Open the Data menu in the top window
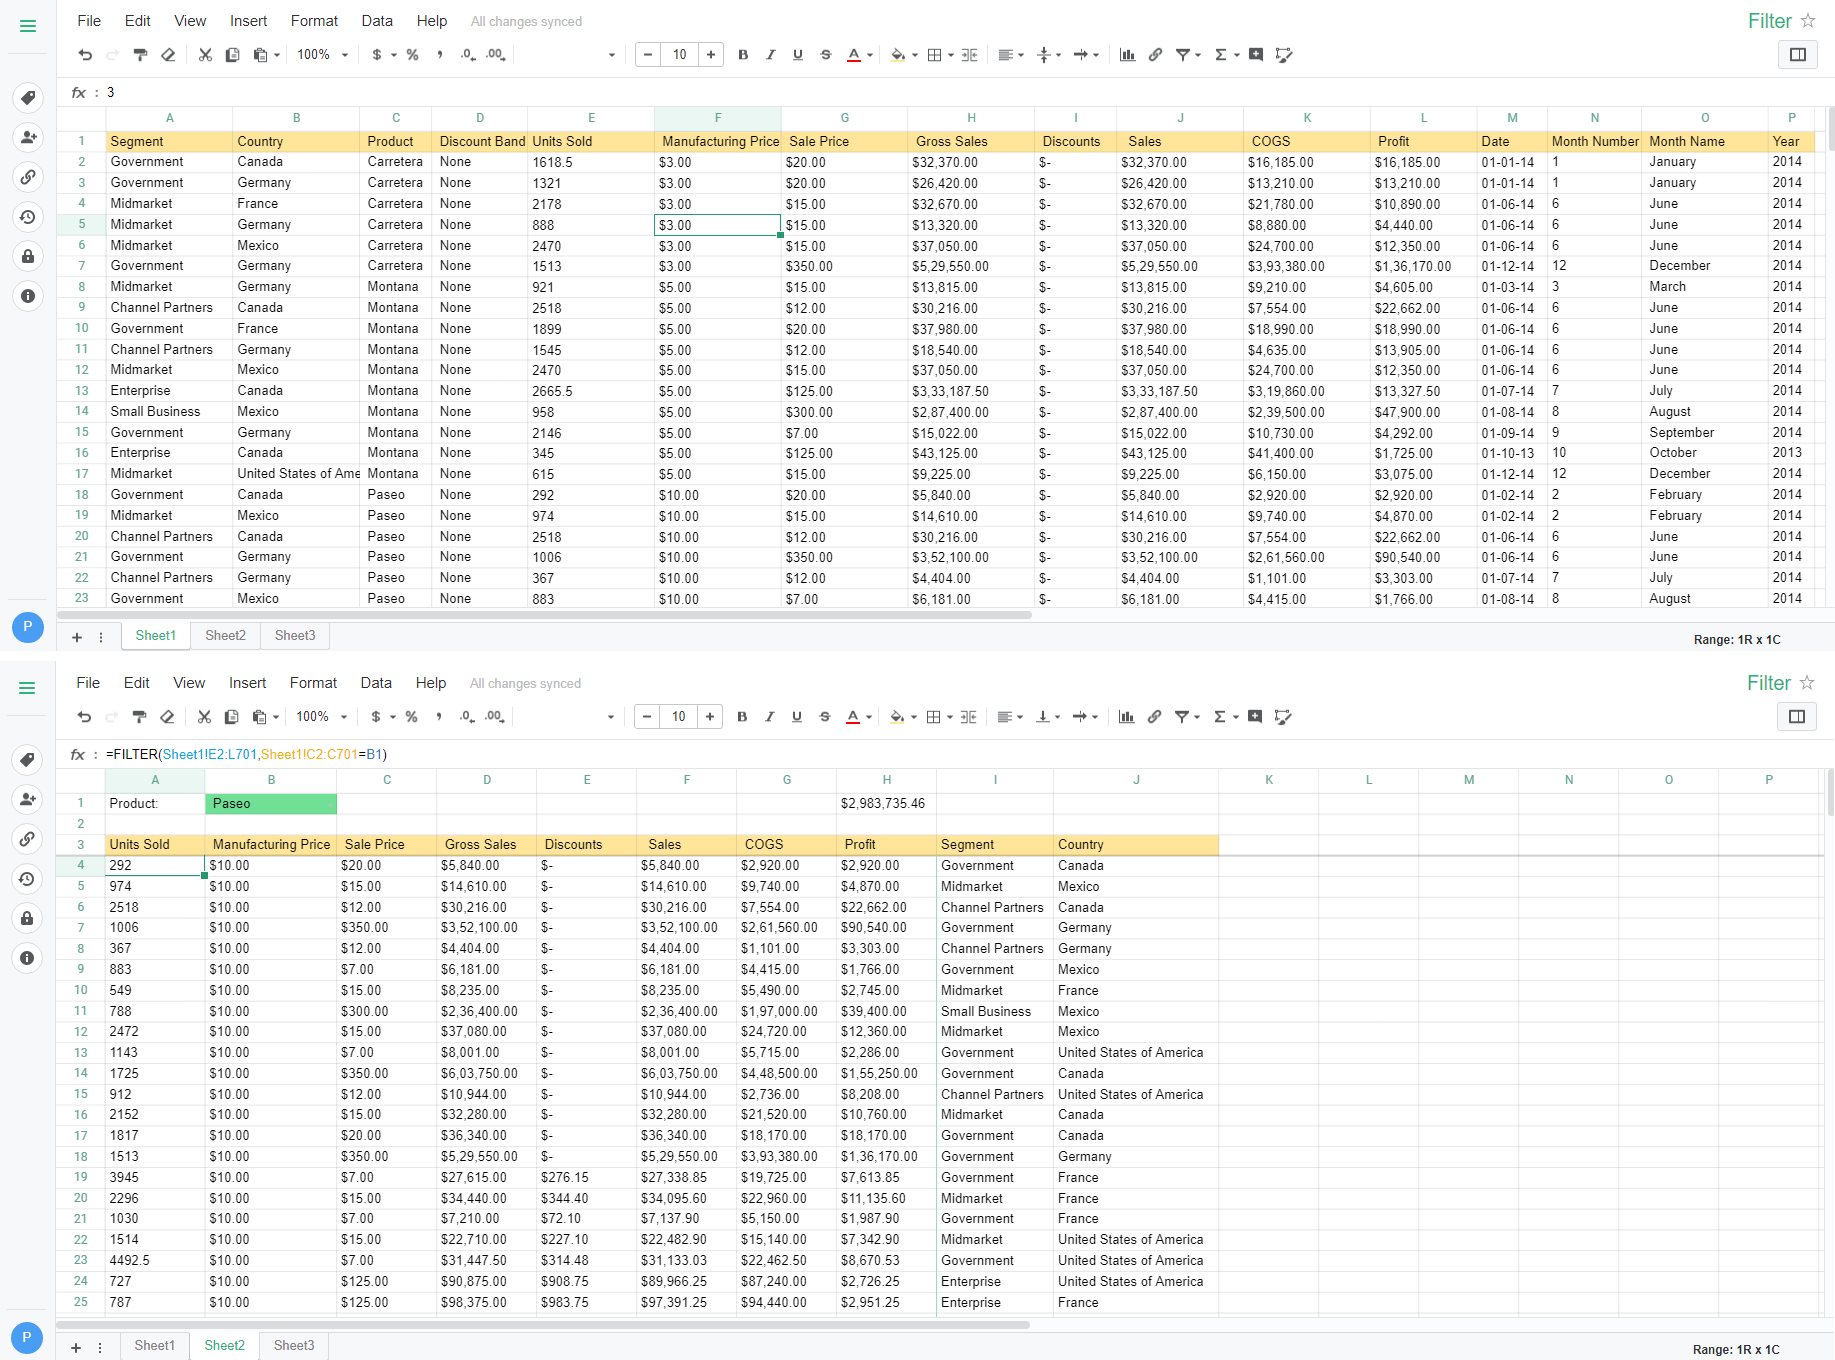Screen dimensions: 1835x1360 coord(377,21)
